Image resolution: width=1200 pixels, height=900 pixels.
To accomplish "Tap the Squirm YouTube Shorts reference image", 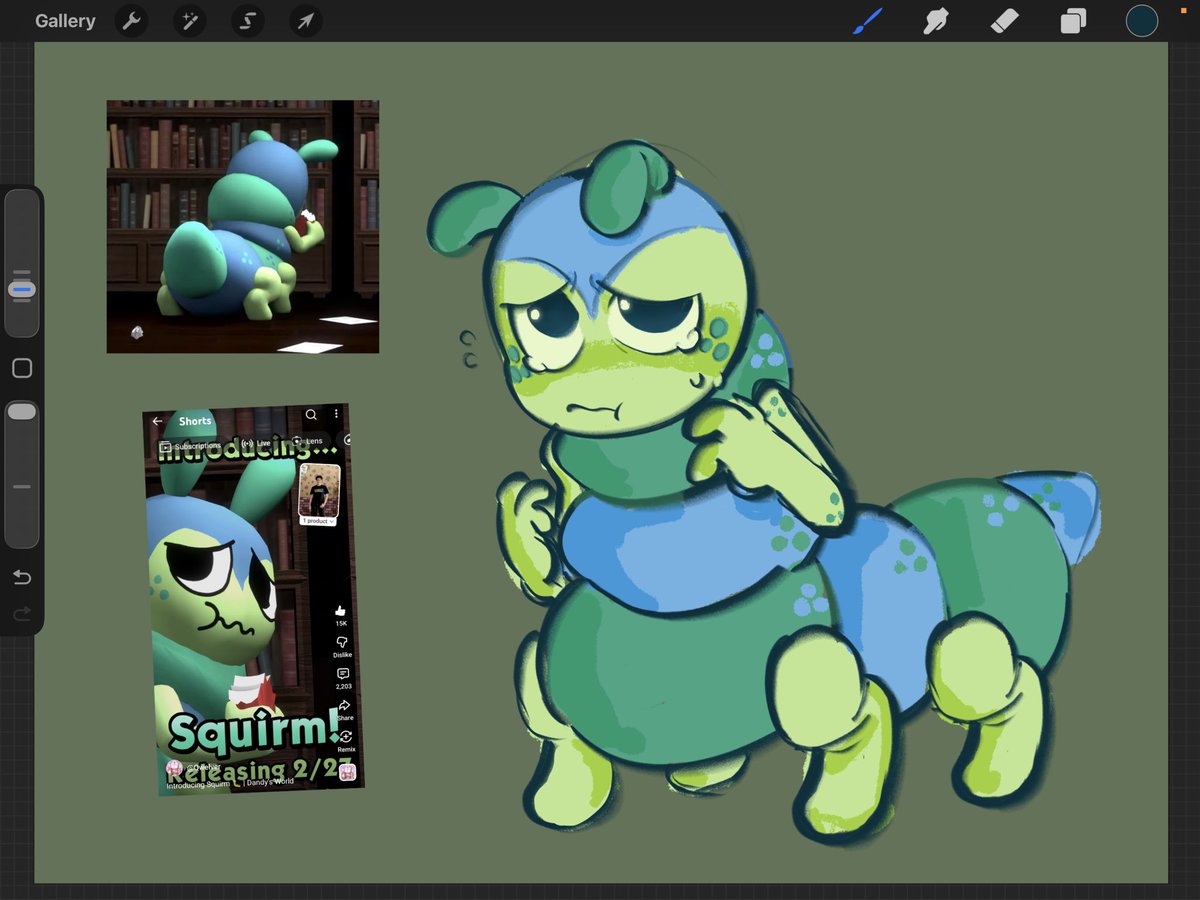I will [x=254, y=600].
